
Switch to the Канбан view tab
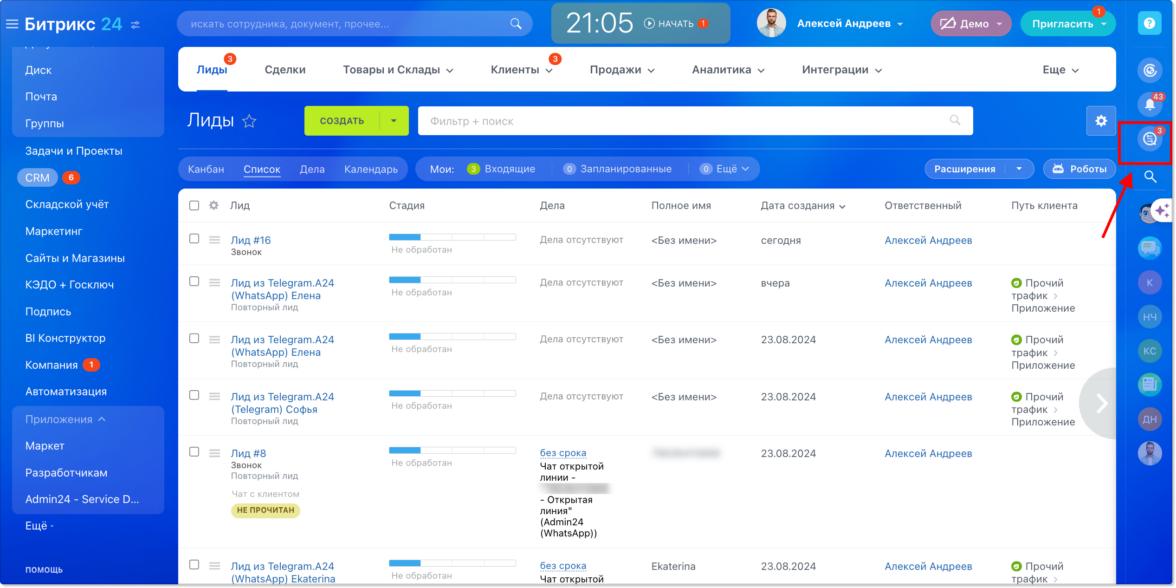(x=206, y=169)
